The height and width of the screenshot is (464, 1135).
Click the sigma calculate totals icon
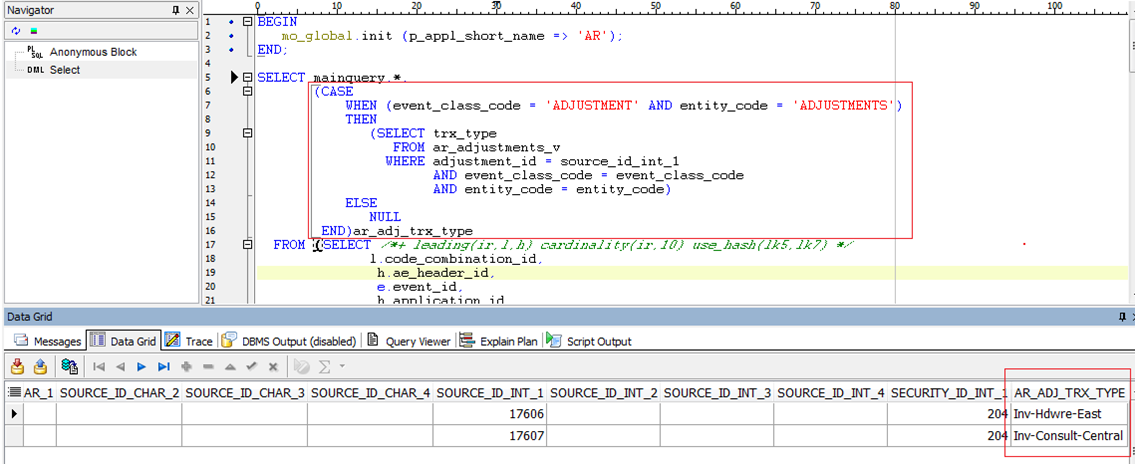pyautogui.click(x=325, y=367)
